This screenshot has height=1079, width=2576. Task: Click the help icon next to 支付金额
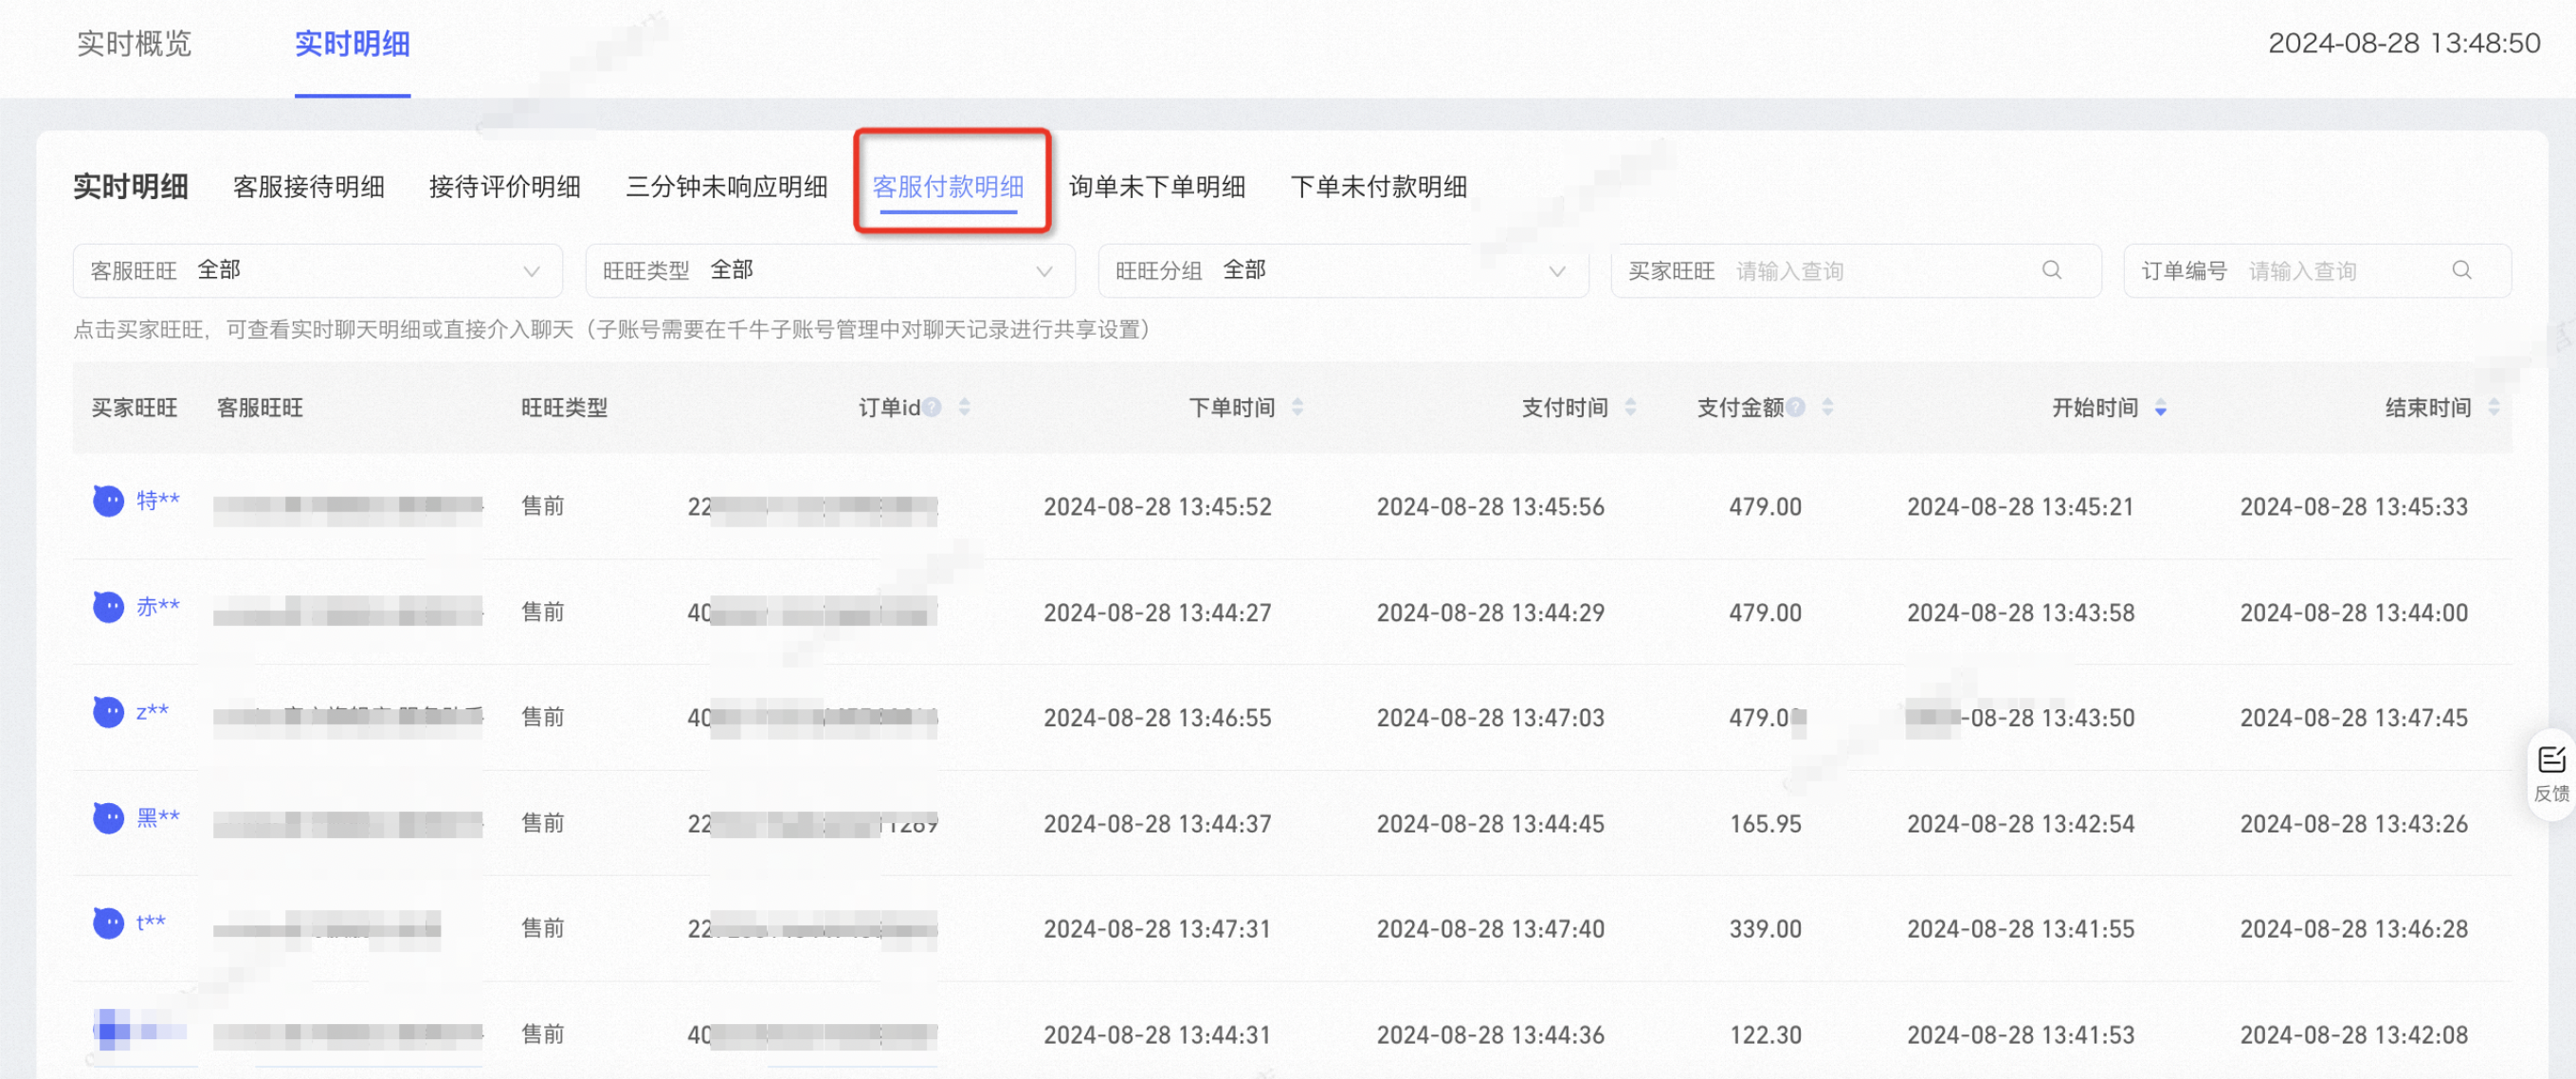[x=1796, y=407]
